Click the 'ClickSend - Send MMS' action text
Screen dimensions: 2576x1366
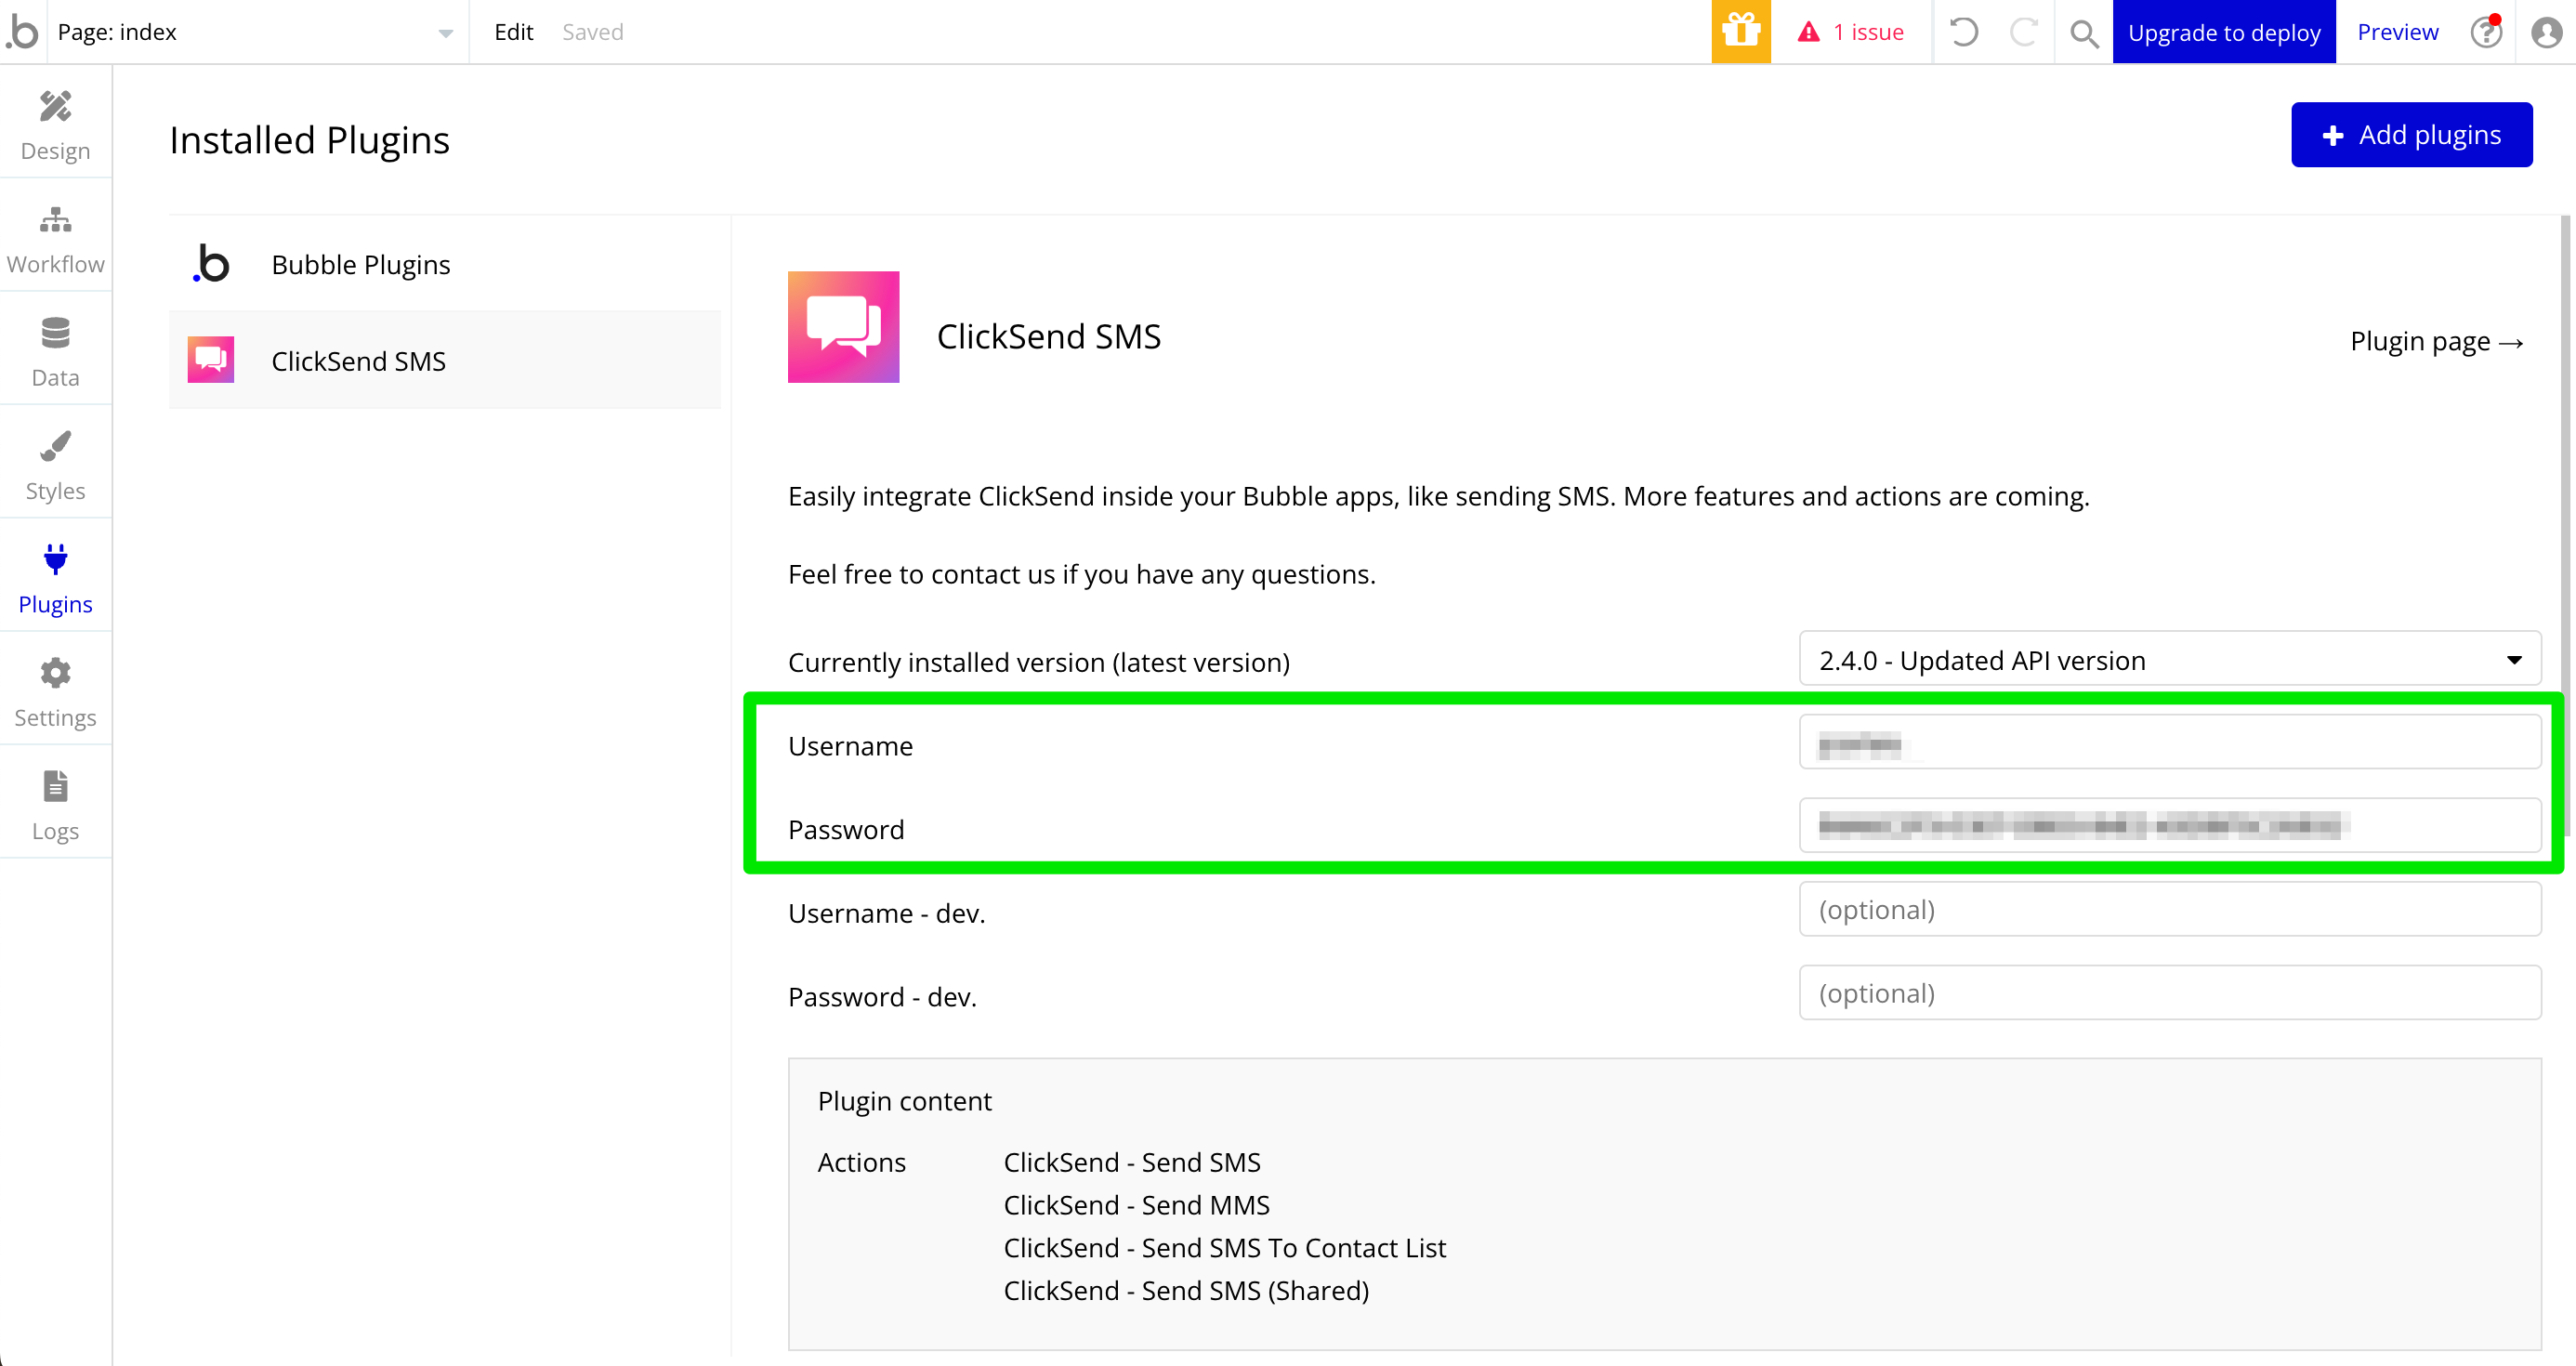tap(1136, 1204)
